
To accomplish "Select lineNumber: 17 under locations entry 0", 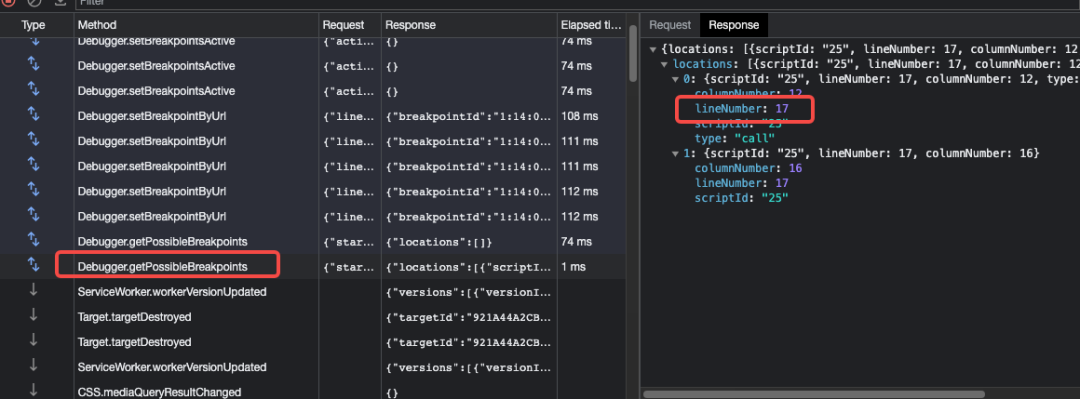I will coord(741,109).
